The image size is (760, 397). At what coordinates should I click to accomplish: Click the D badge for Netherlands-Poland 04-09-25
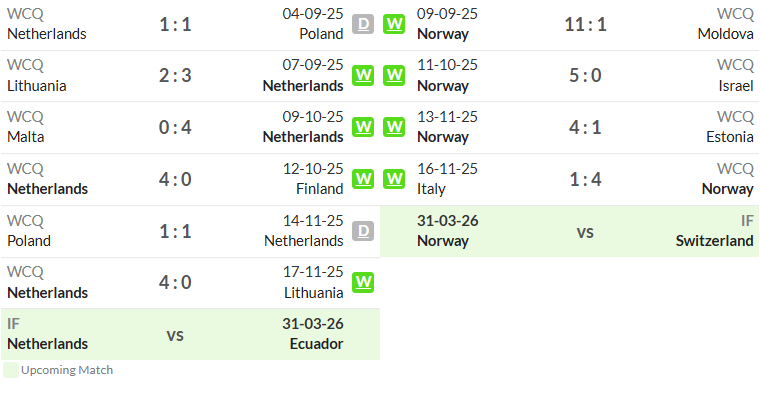363,24
